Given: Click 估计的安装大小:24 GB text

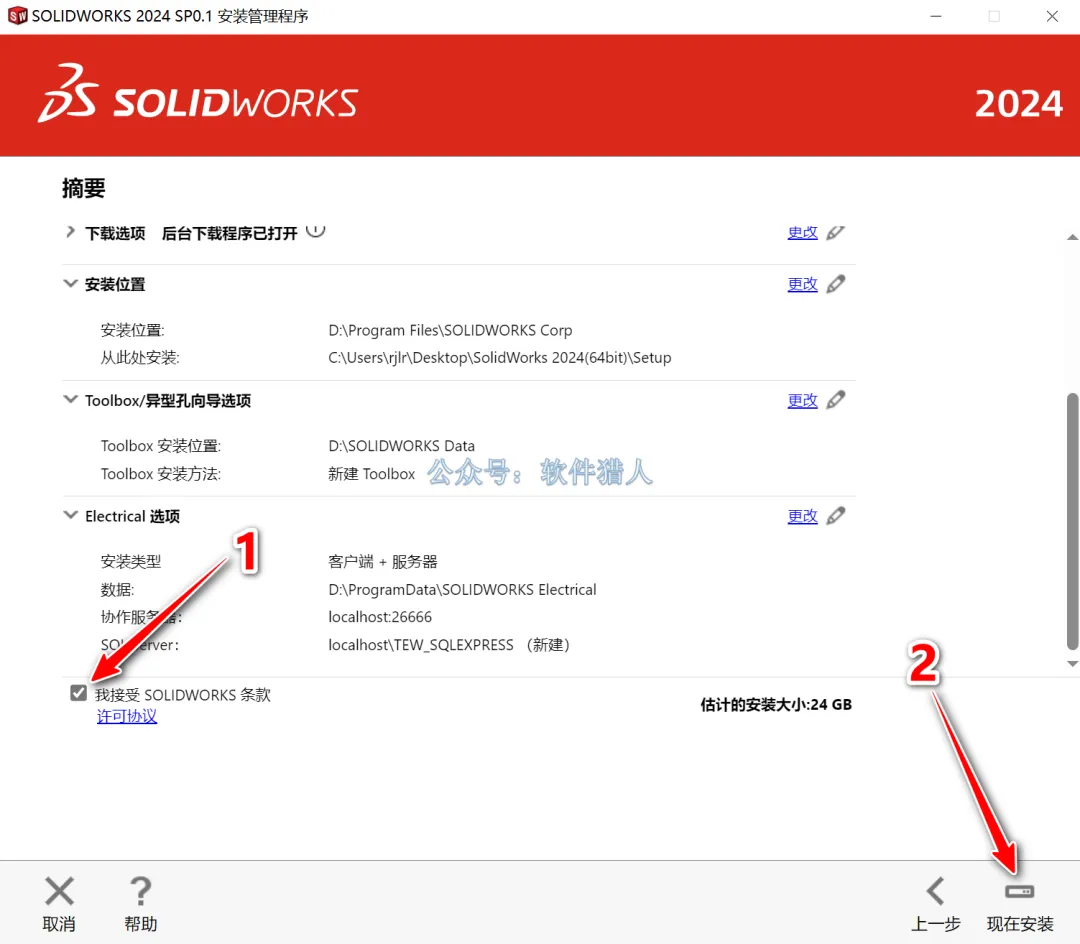Looking at the screenshot, I should (x=776, y=704).
